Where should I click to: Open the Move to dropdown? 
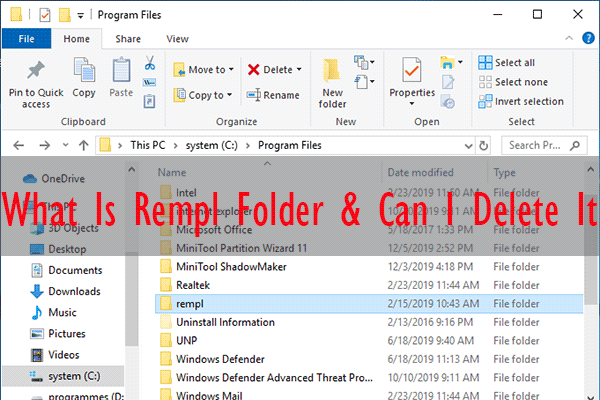point(204,69)
